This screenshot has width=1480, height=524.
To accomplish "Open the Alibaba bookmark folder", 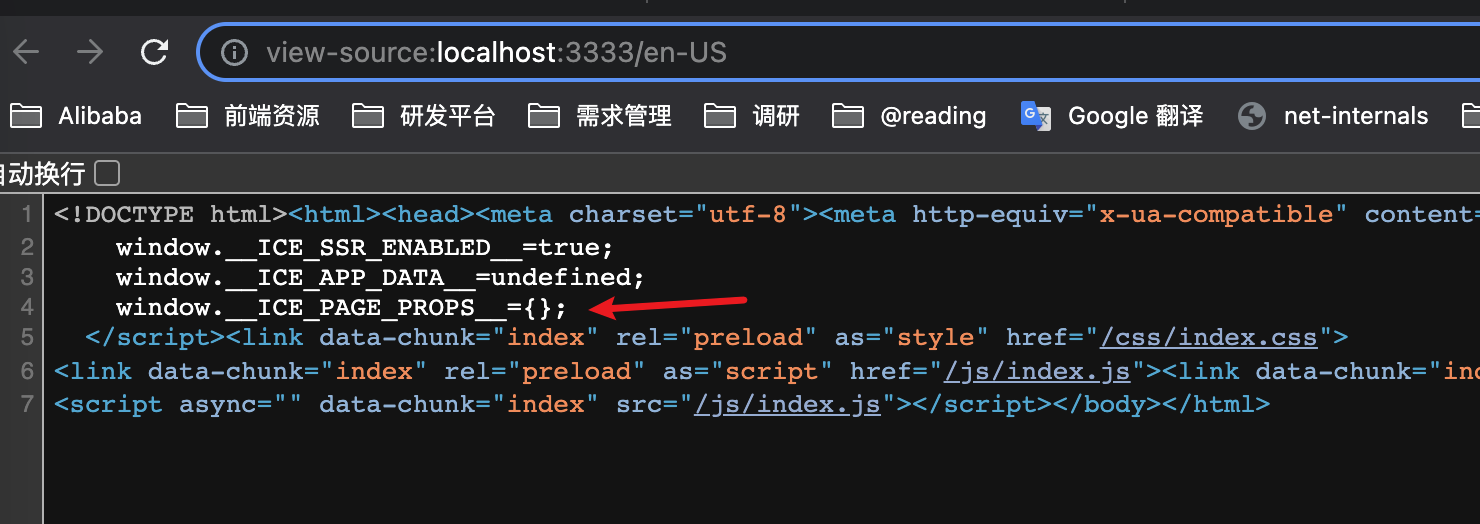I will (76, 116).
